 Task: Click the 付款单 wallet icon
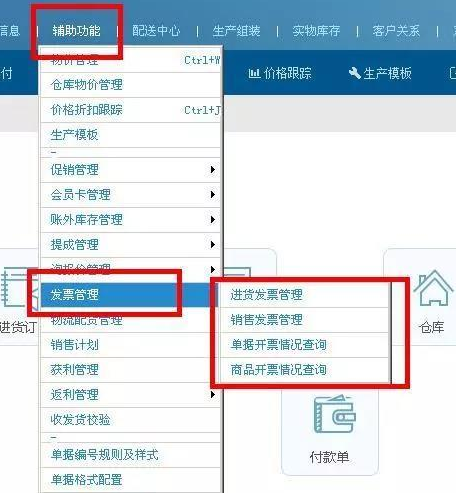tap(335, 414)
